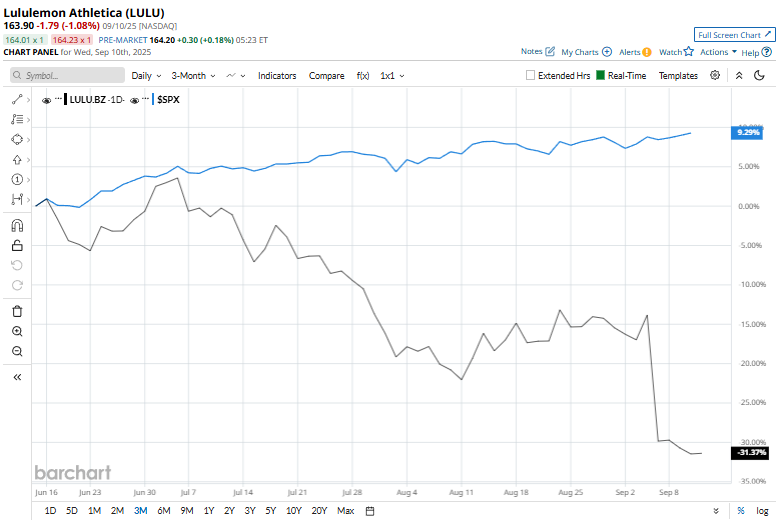
Task: Enable the Extended Hrs checkbox
Action: click(x=531, y=75)
